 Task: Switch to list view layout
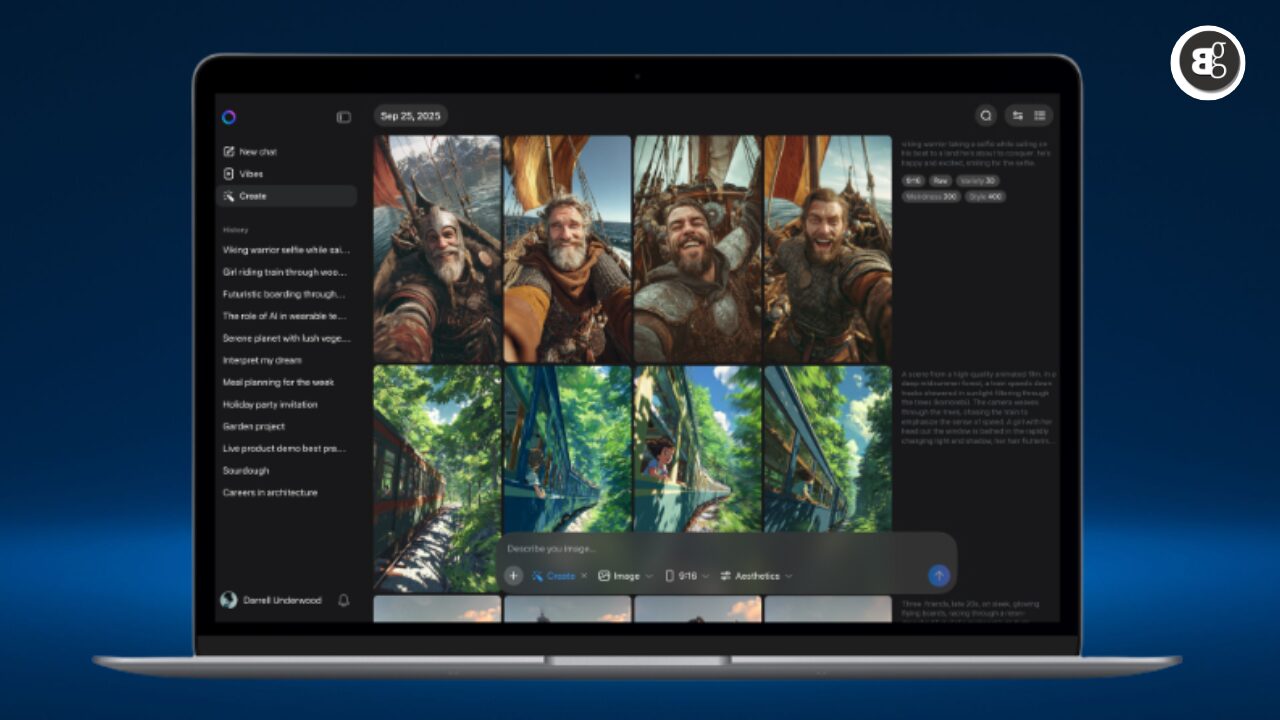coord(1040,116)
